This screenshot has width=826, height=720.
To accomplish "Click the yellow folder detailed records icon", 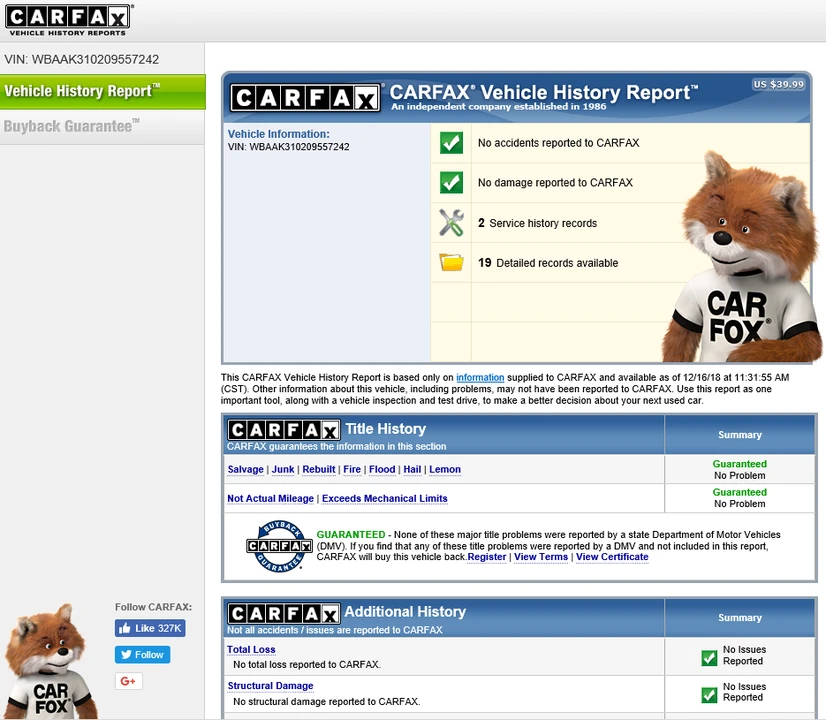I will pyautogui.click(x=451, y=262).
